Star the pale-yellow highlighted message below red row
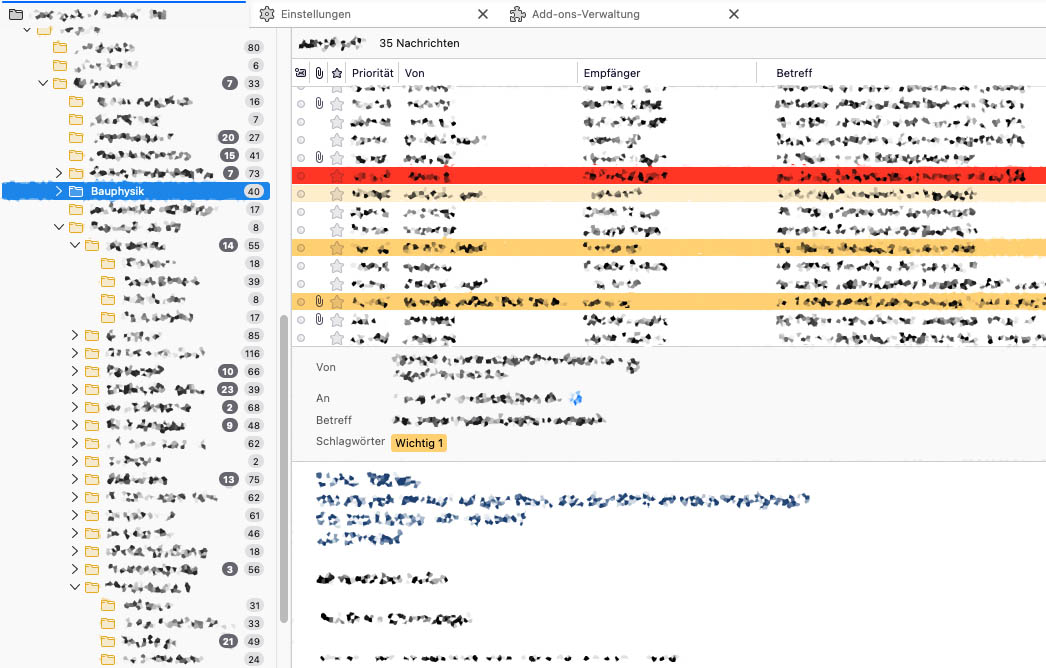The width and height of the screenshot is (1046, 668). 337,193
